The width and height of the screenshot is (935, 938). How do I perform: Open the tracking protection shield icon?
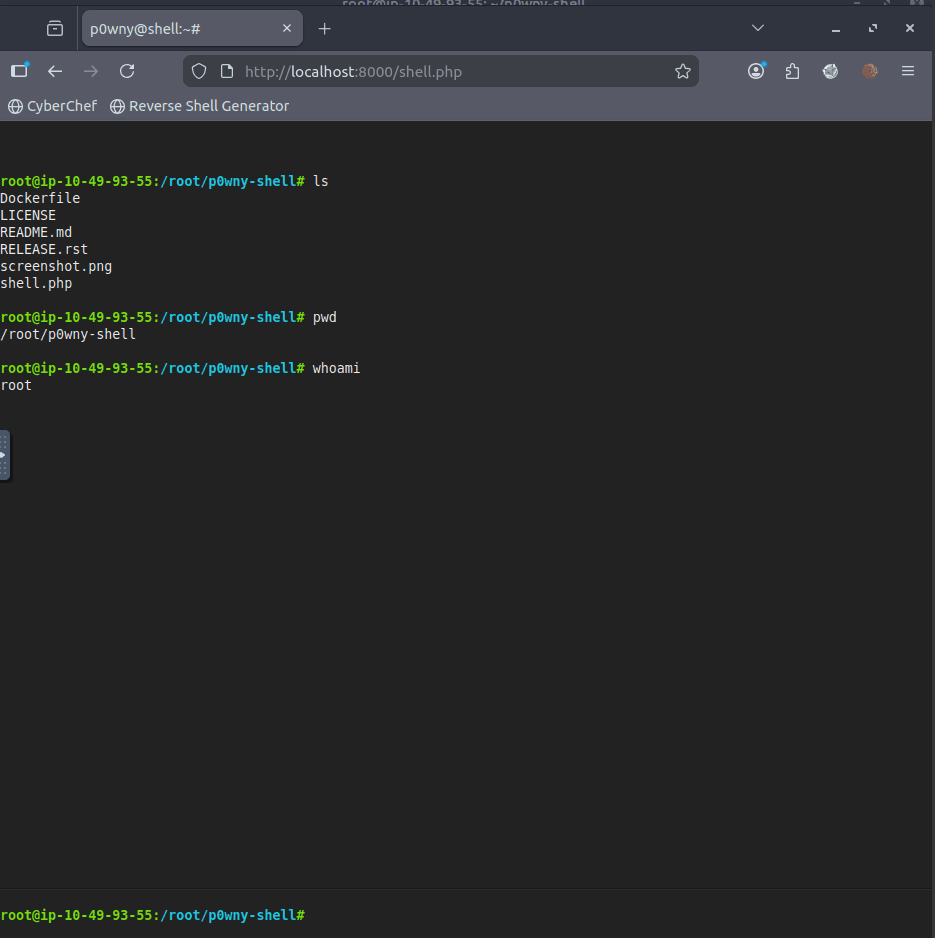click(x=199, y=71)
